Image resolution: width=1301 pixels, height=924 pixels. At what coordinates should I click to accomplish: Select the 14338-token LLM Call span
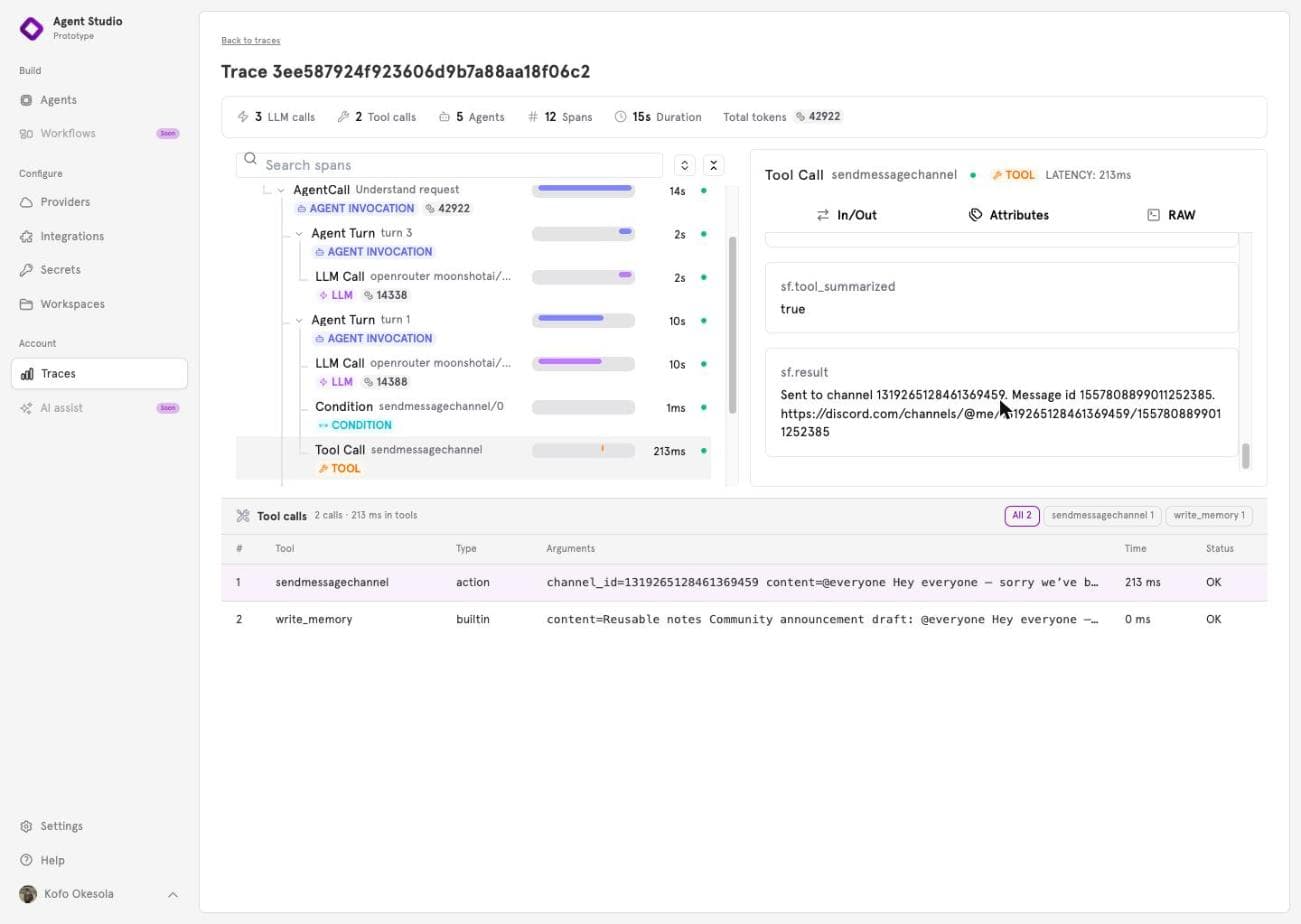[x=473, y=285]
